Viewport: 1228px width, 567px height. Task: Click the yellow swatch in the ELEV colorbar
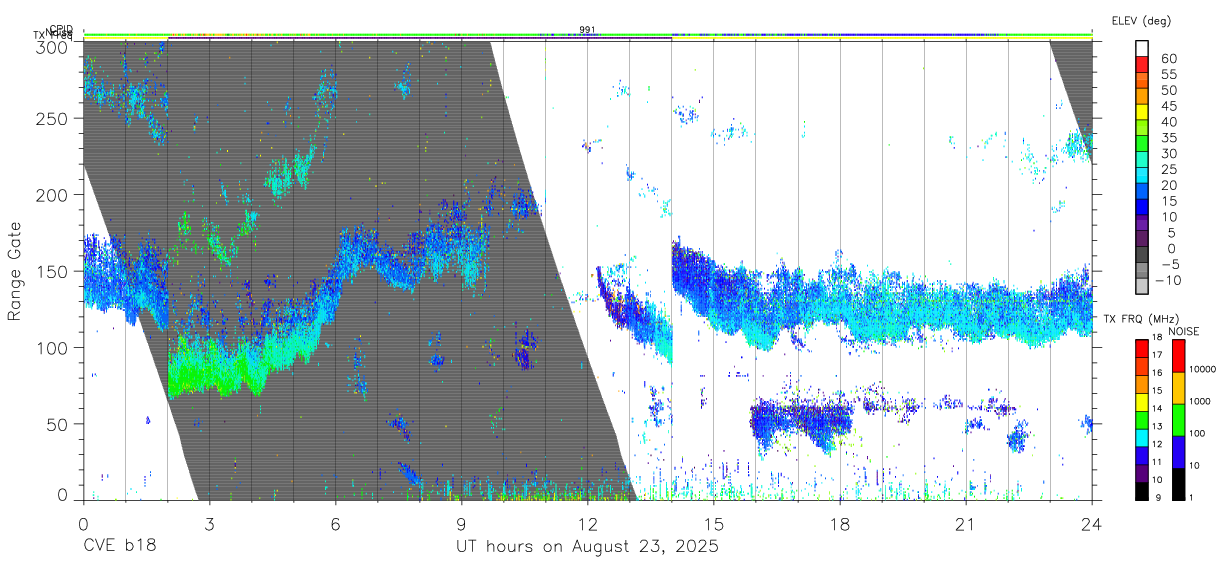tap(1143, 112)
